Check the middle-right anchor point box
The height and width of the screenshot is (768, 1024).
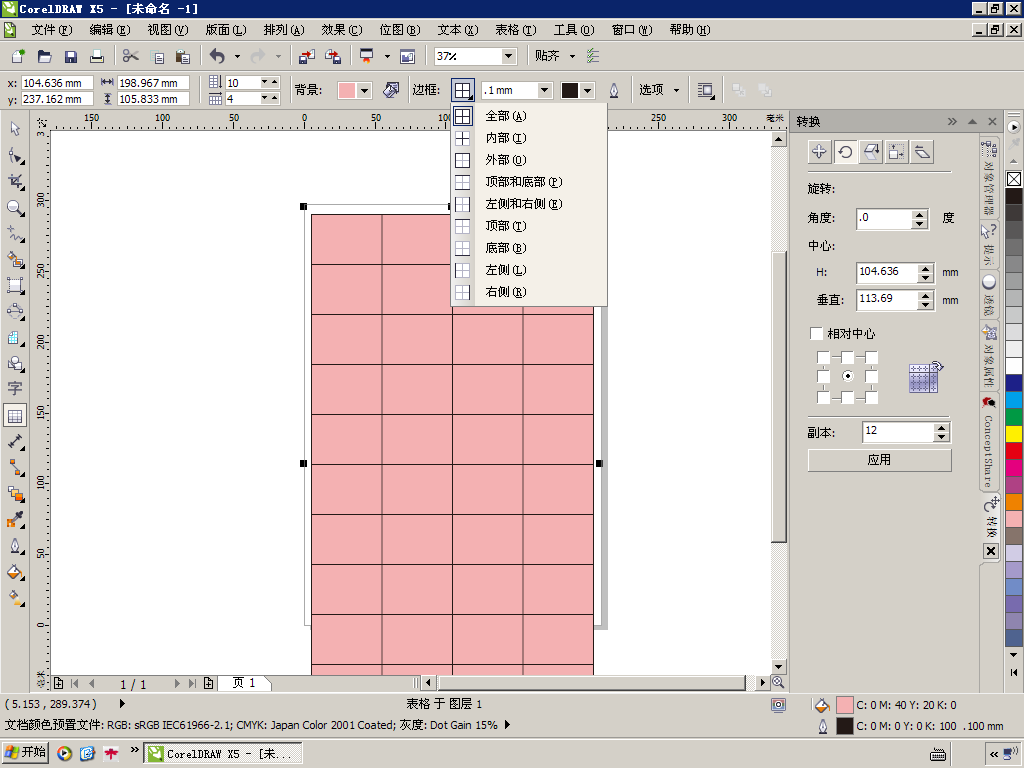click(871, 377)
